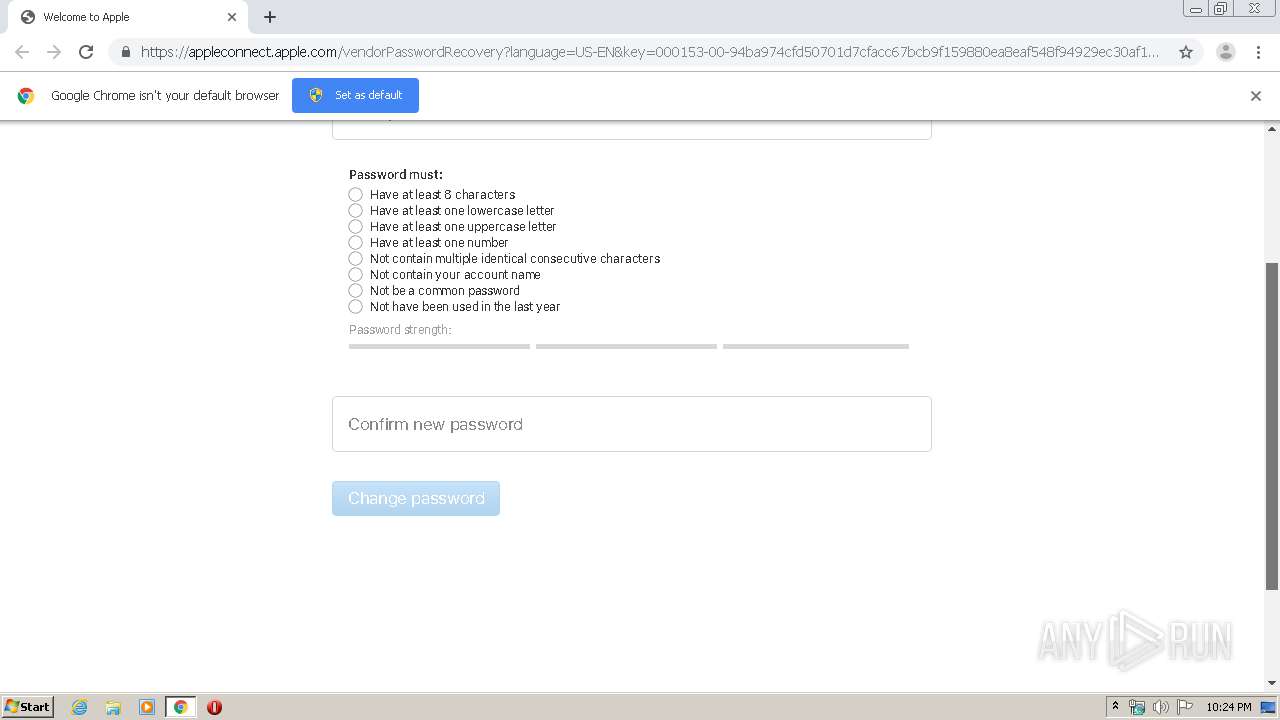Open the volume tray icon
Image resolution: width=1280 pixels, height=720 pixels.
click(x=1161, y=707)
